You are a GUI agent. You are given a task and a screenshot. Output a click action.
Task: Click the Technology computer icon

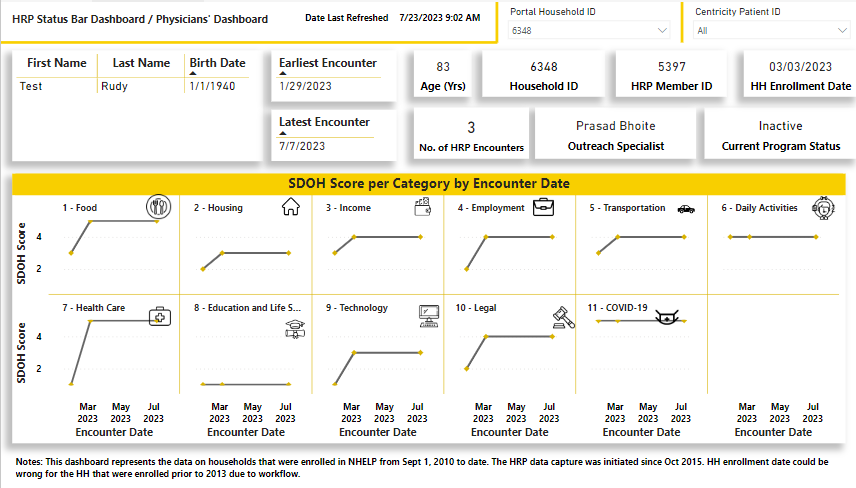point(429,316)
